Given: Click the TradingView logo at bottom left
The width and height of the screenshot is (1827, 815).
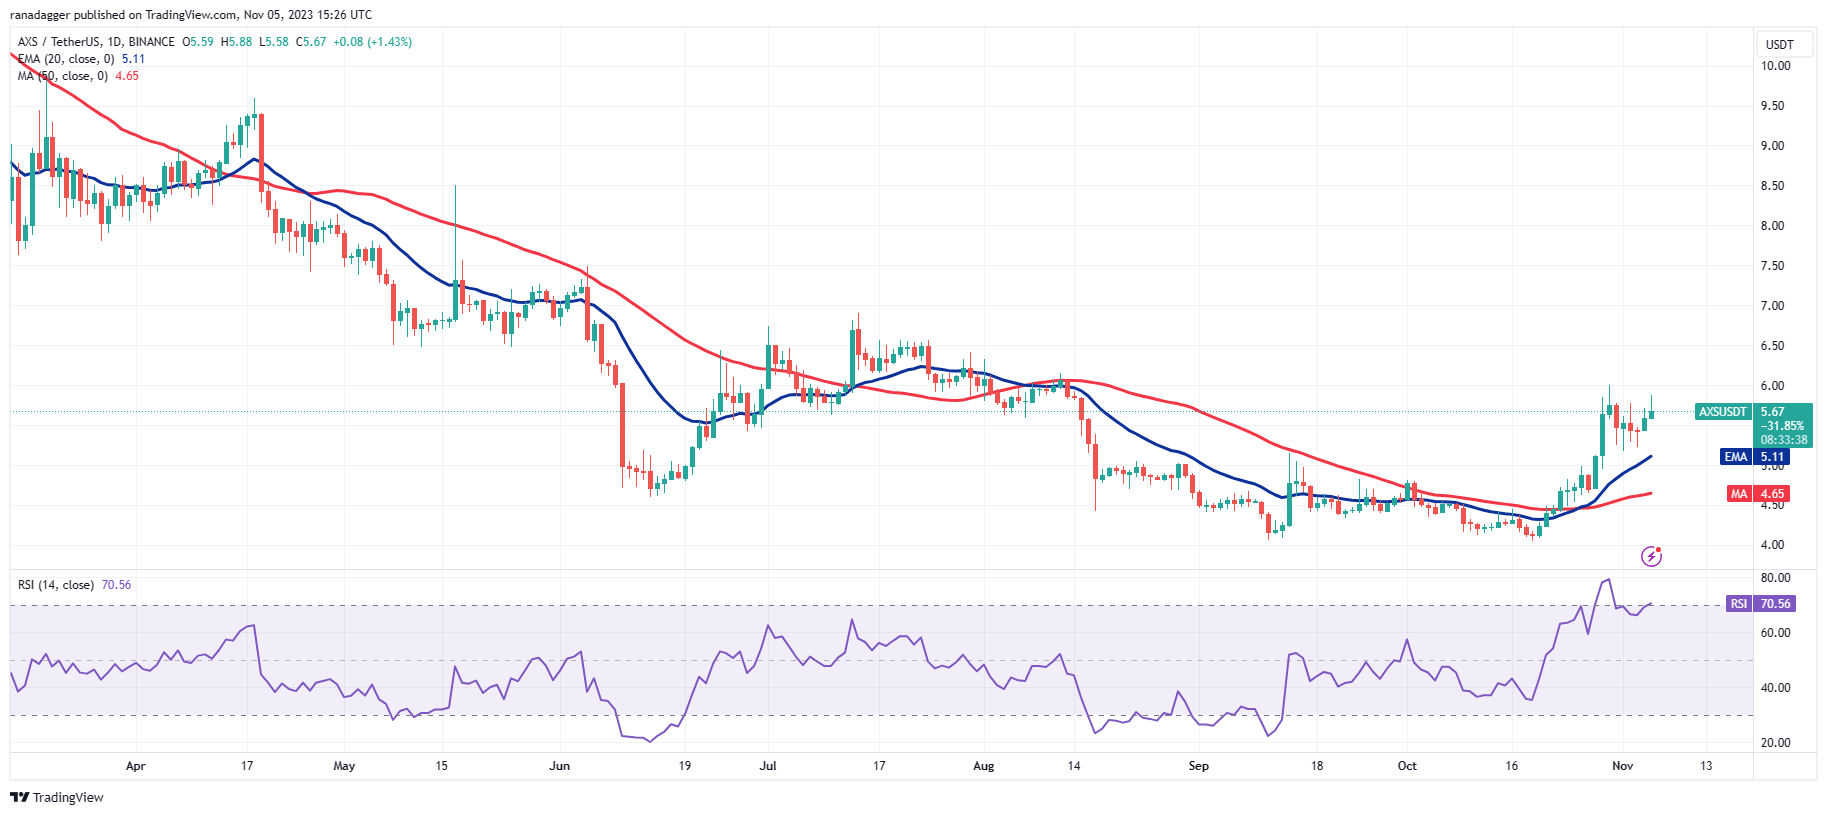Looking at the screenshot, I should click(57, 797).
